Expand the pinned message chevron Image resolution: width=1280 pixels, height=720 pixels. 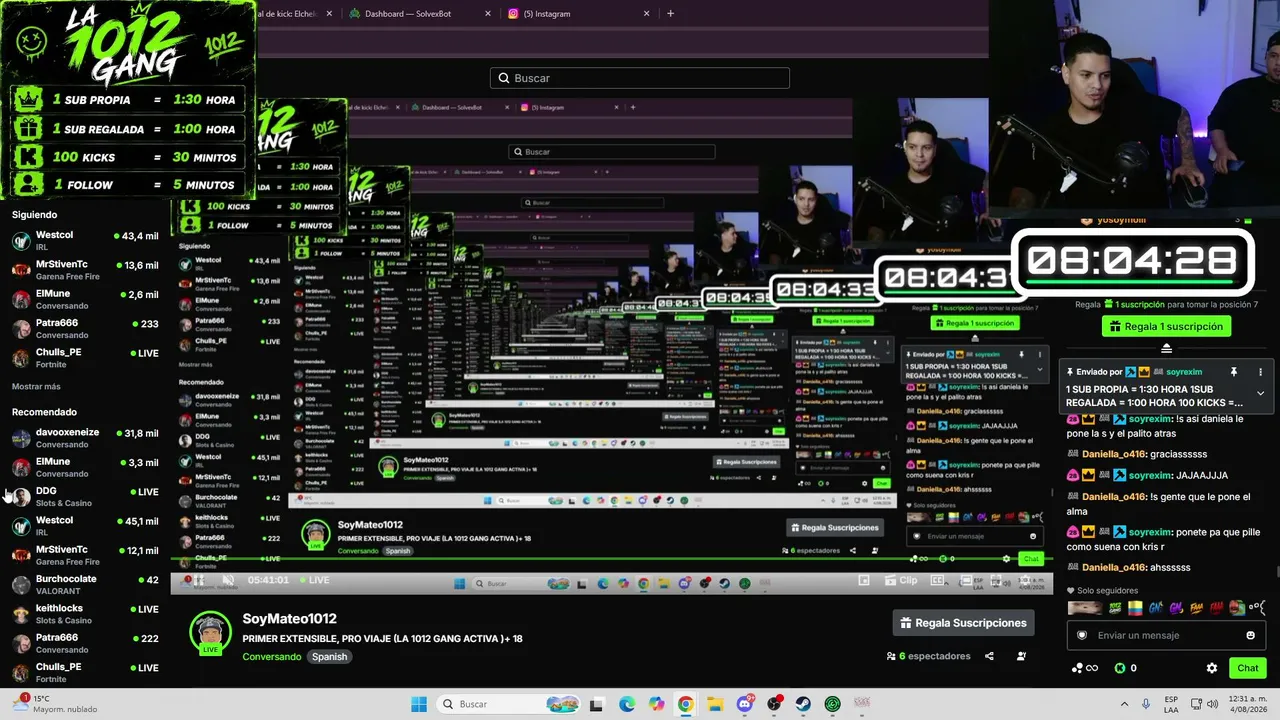[x=1260, y=393]
